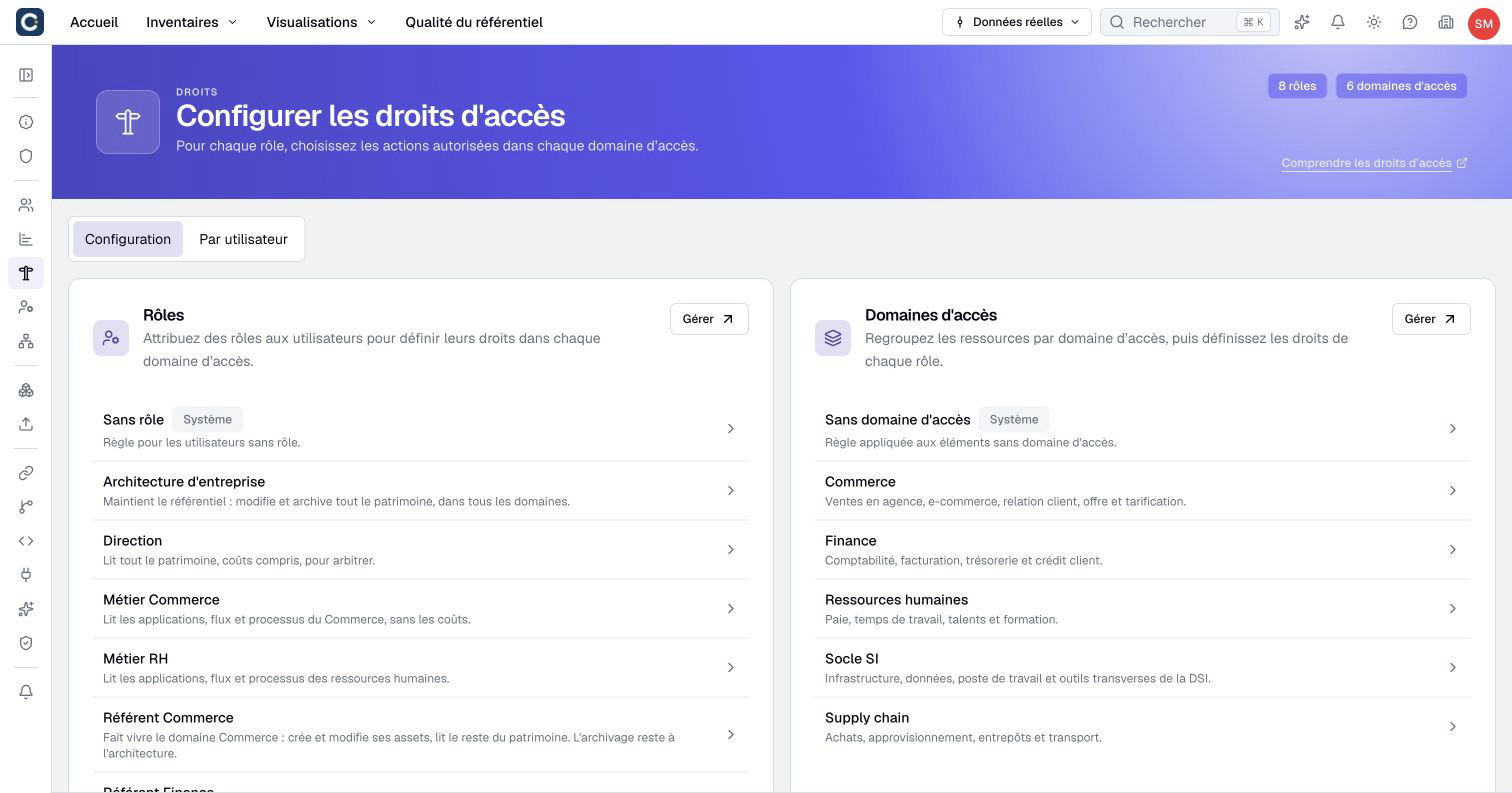The image size is (1512, 793).
Task: Open the chain link icon in sidebar
Action: coord(26,473)
